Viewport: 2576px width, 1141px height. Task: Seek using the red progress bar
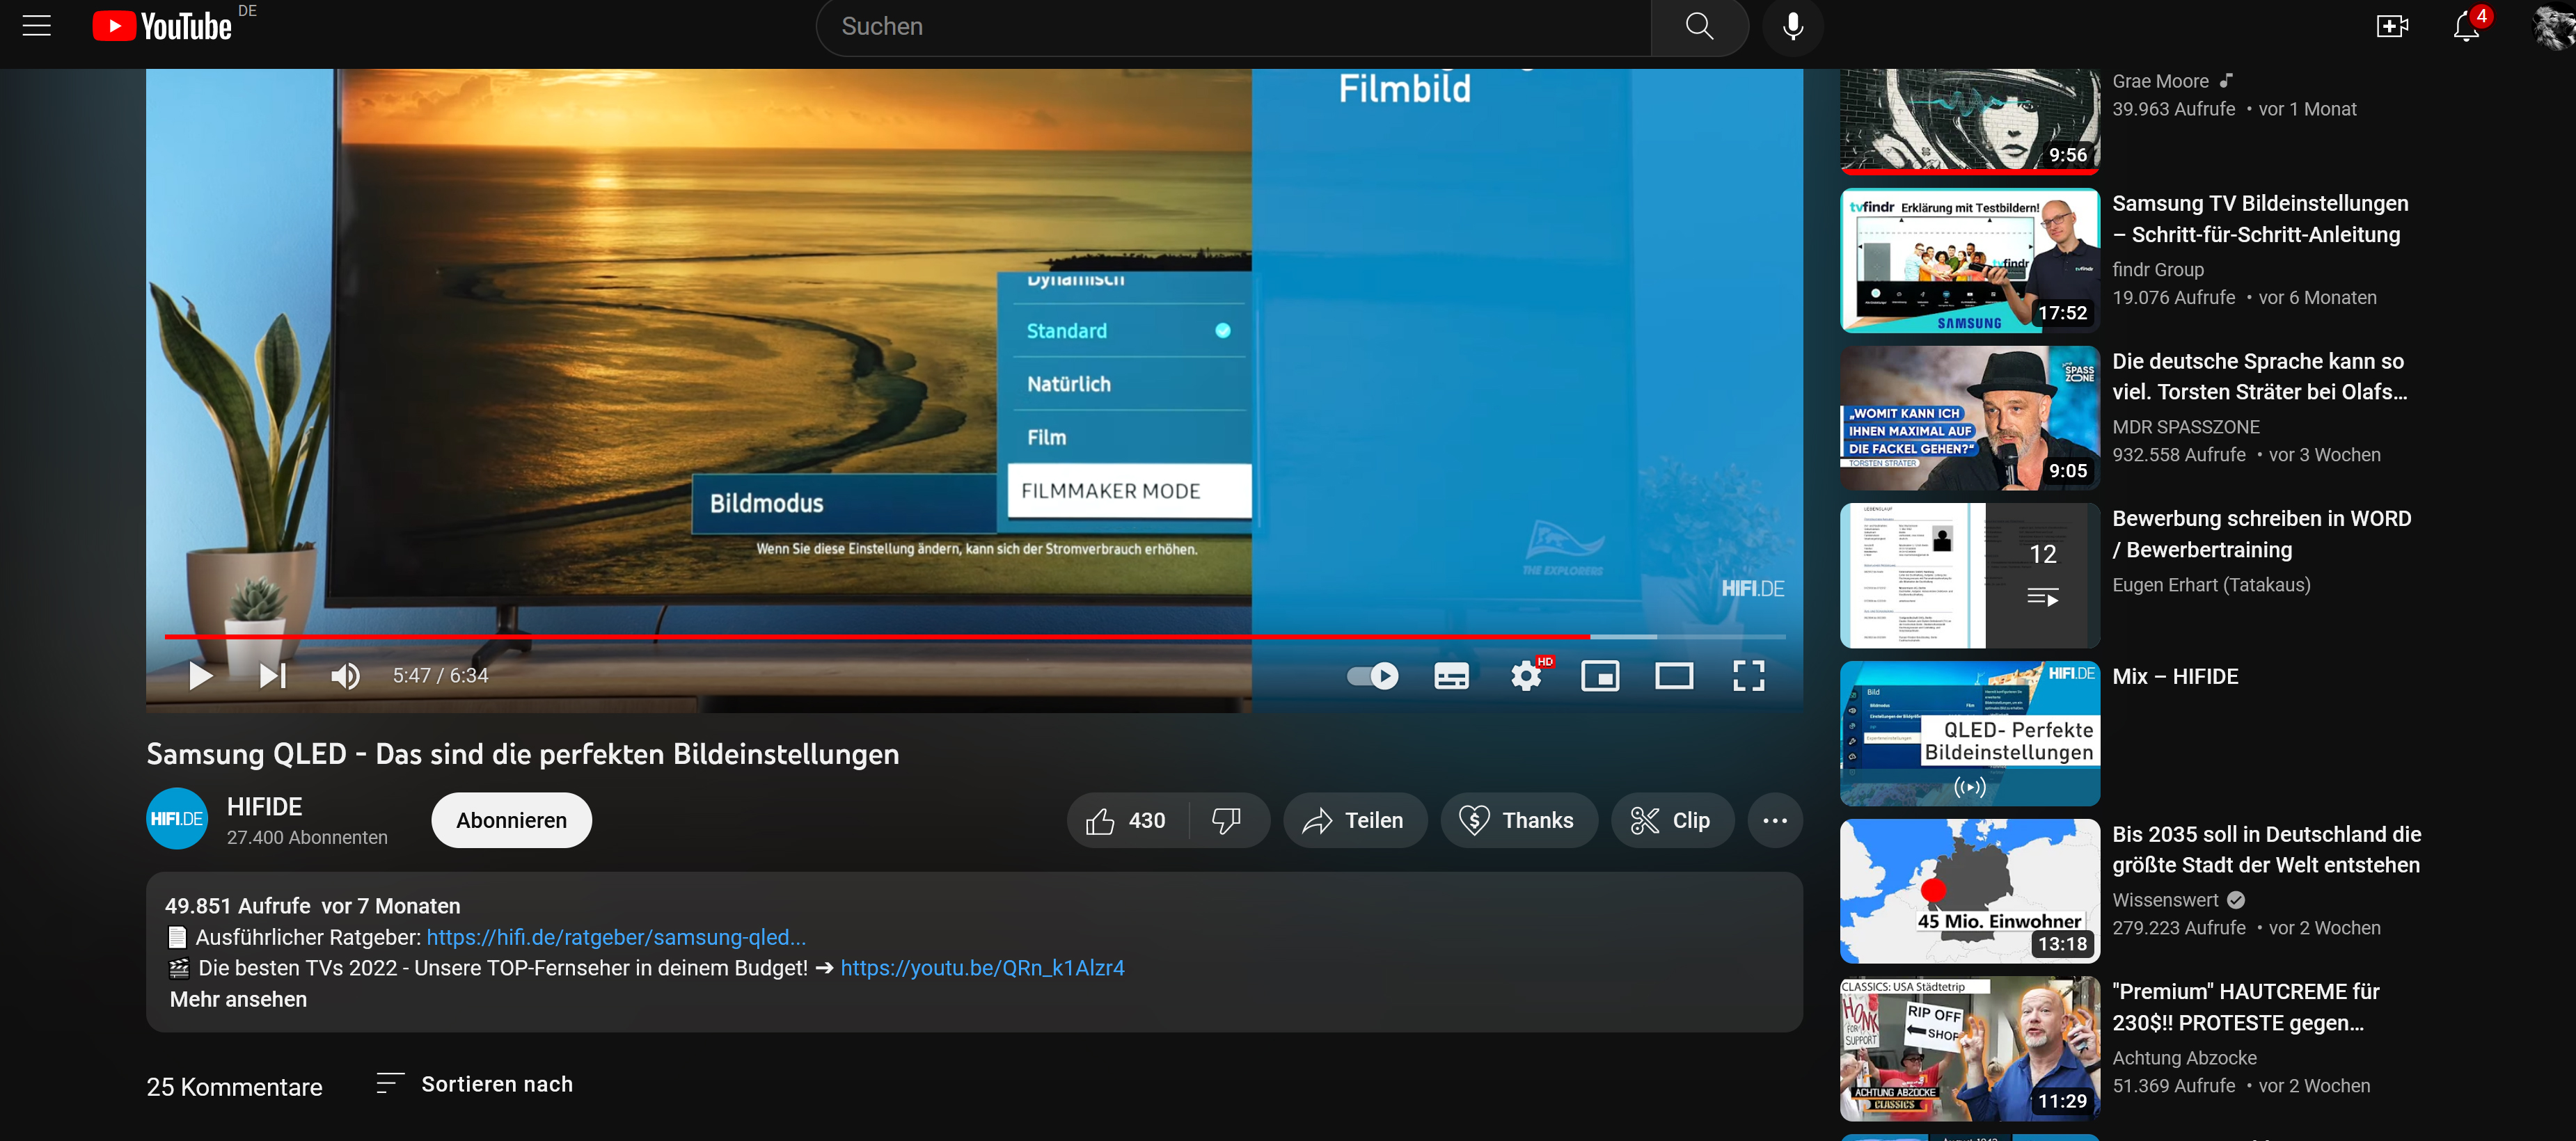click(x=900, y=636)
